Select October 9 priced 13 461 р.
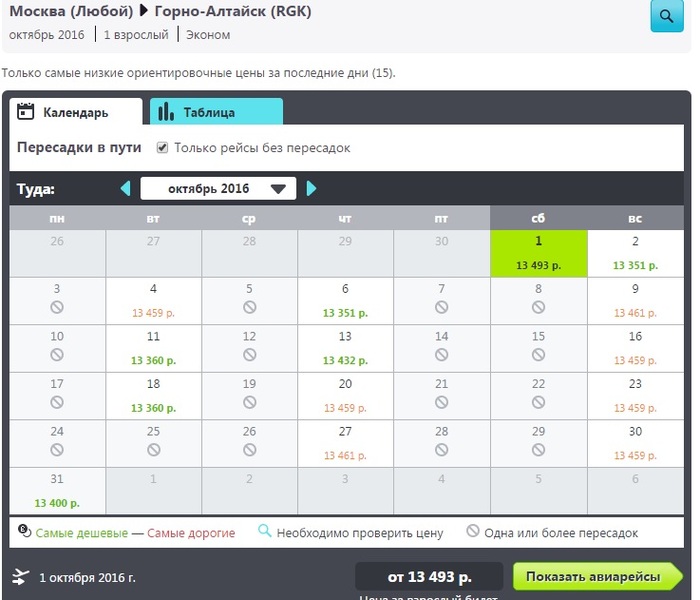The image size is (700, 600). tap(635, 300)
